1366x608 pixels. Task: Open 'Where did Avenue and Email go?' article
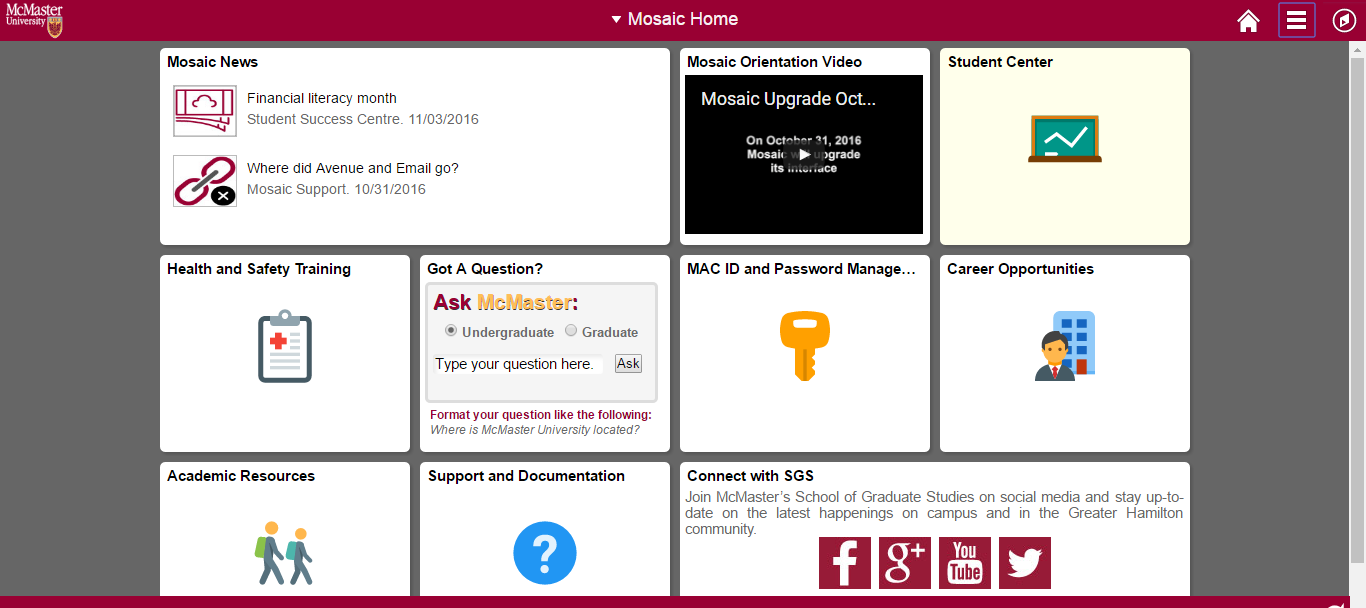pyautogui.click(x=352, y=168)
